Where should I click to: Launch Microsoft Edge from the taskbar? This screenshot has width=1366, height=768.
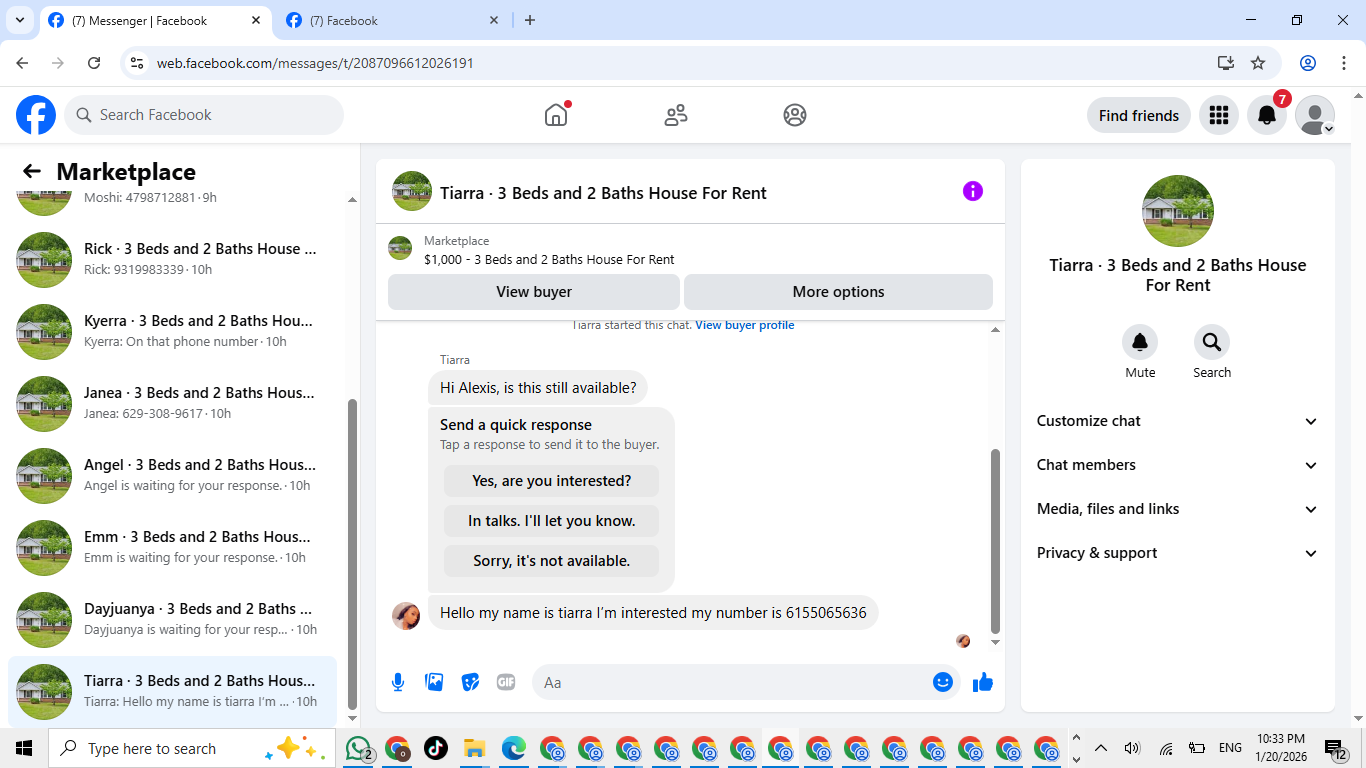[x=513, y=748]
